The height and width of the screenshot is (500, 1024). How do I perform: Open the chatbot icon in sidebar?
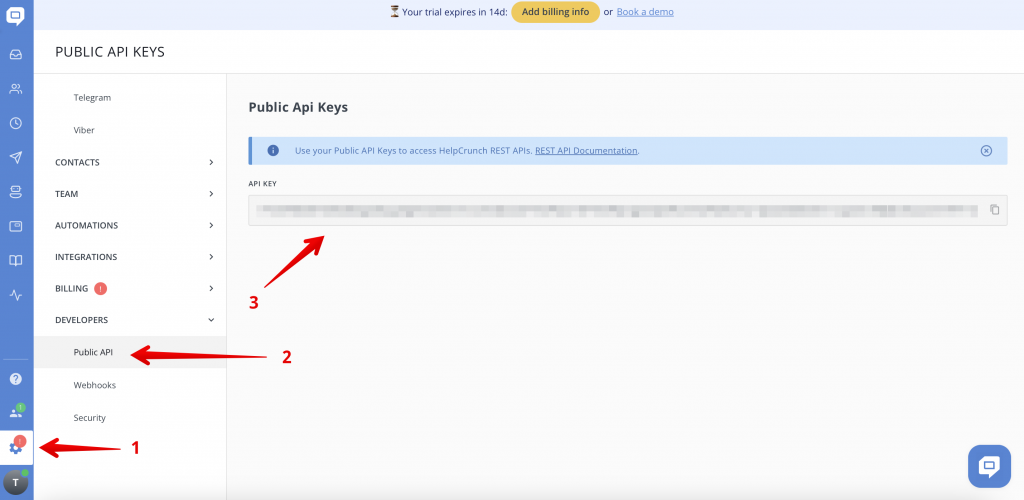[x=16, y=191]
